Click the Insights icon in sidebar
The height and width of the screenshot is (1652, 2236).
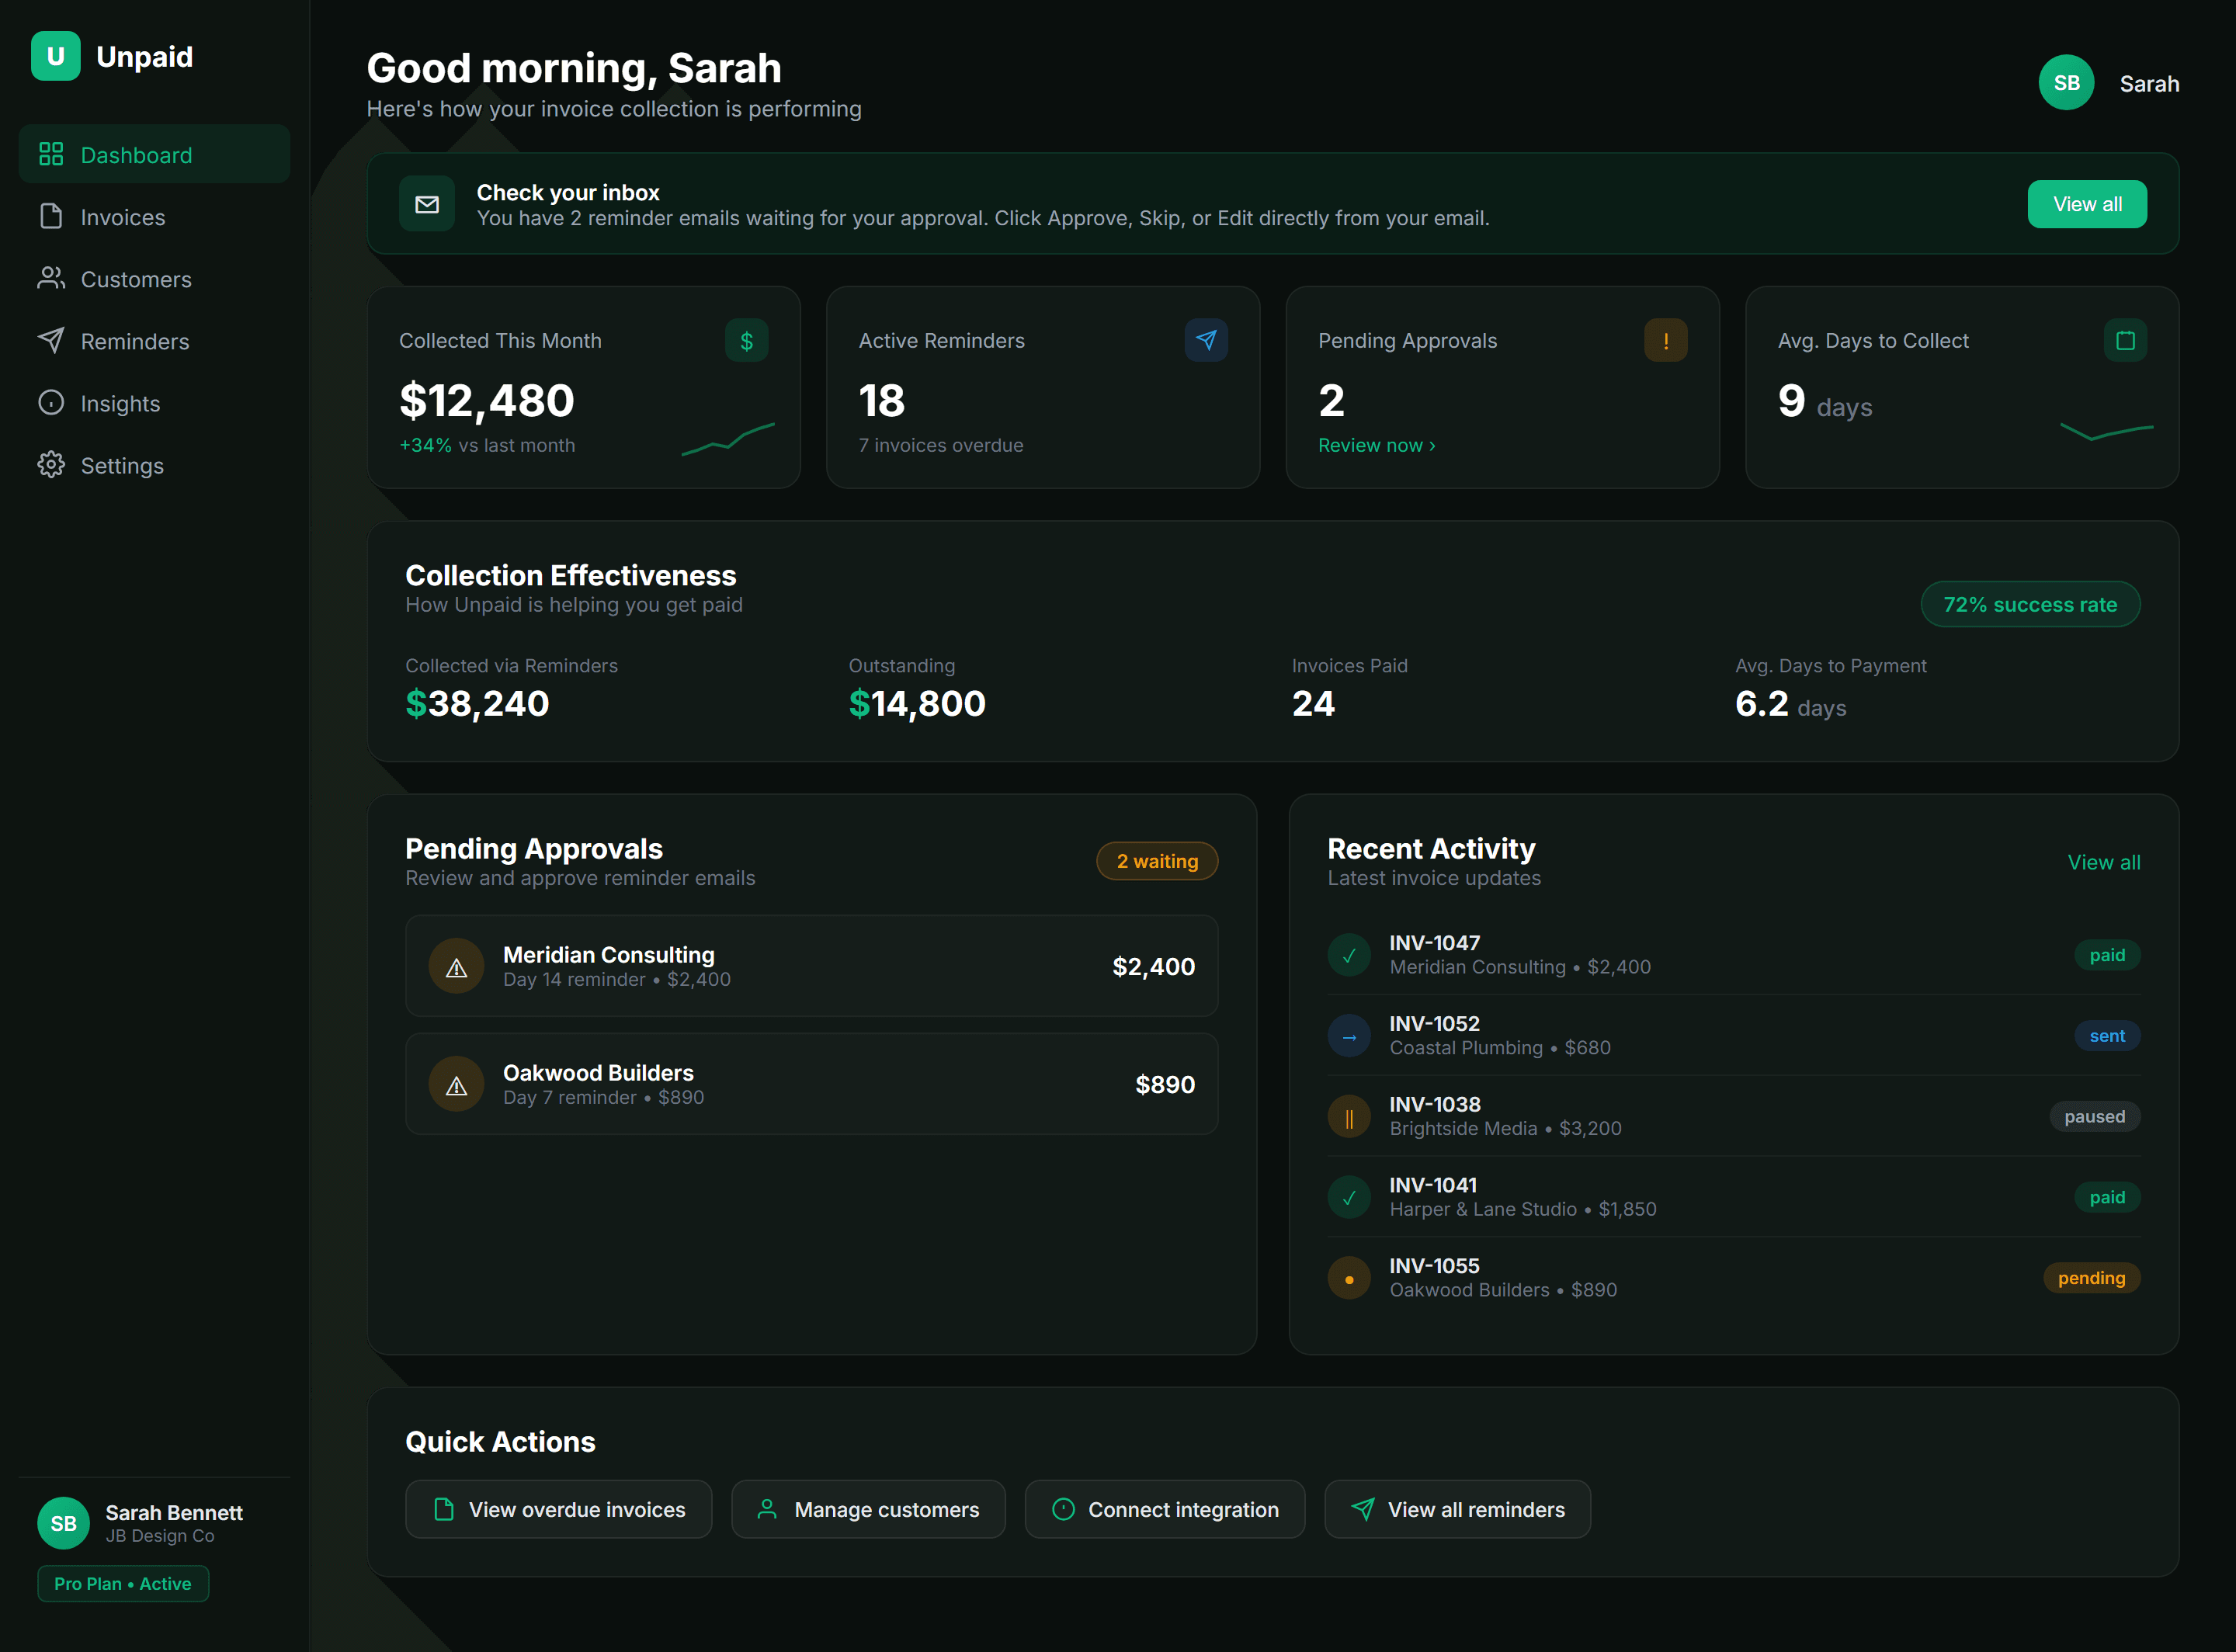pyautogui.click(x=52, y=403)
